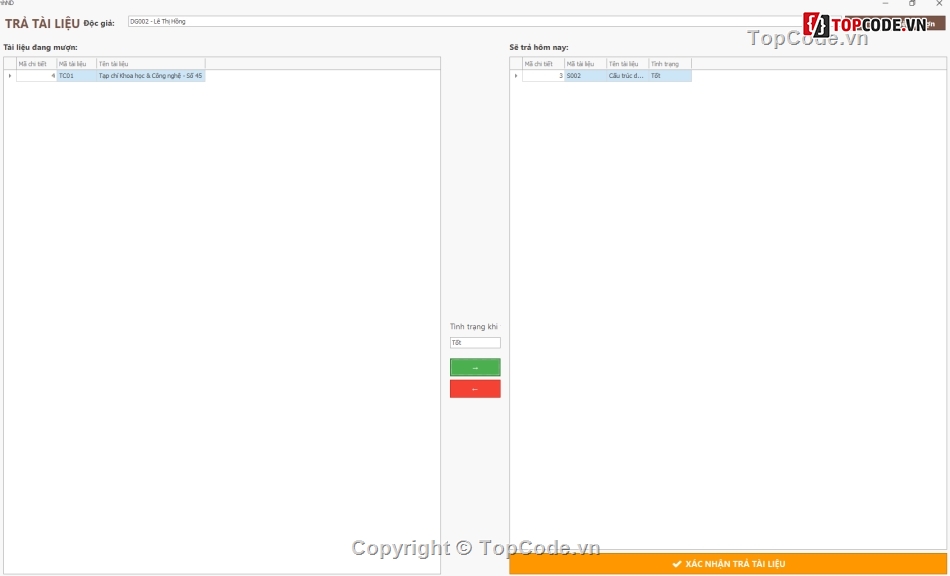The width and height of the screenshot is (950, 576).
Task: Click the Tên tài liệu header in the return table
Action: (628, 64)
